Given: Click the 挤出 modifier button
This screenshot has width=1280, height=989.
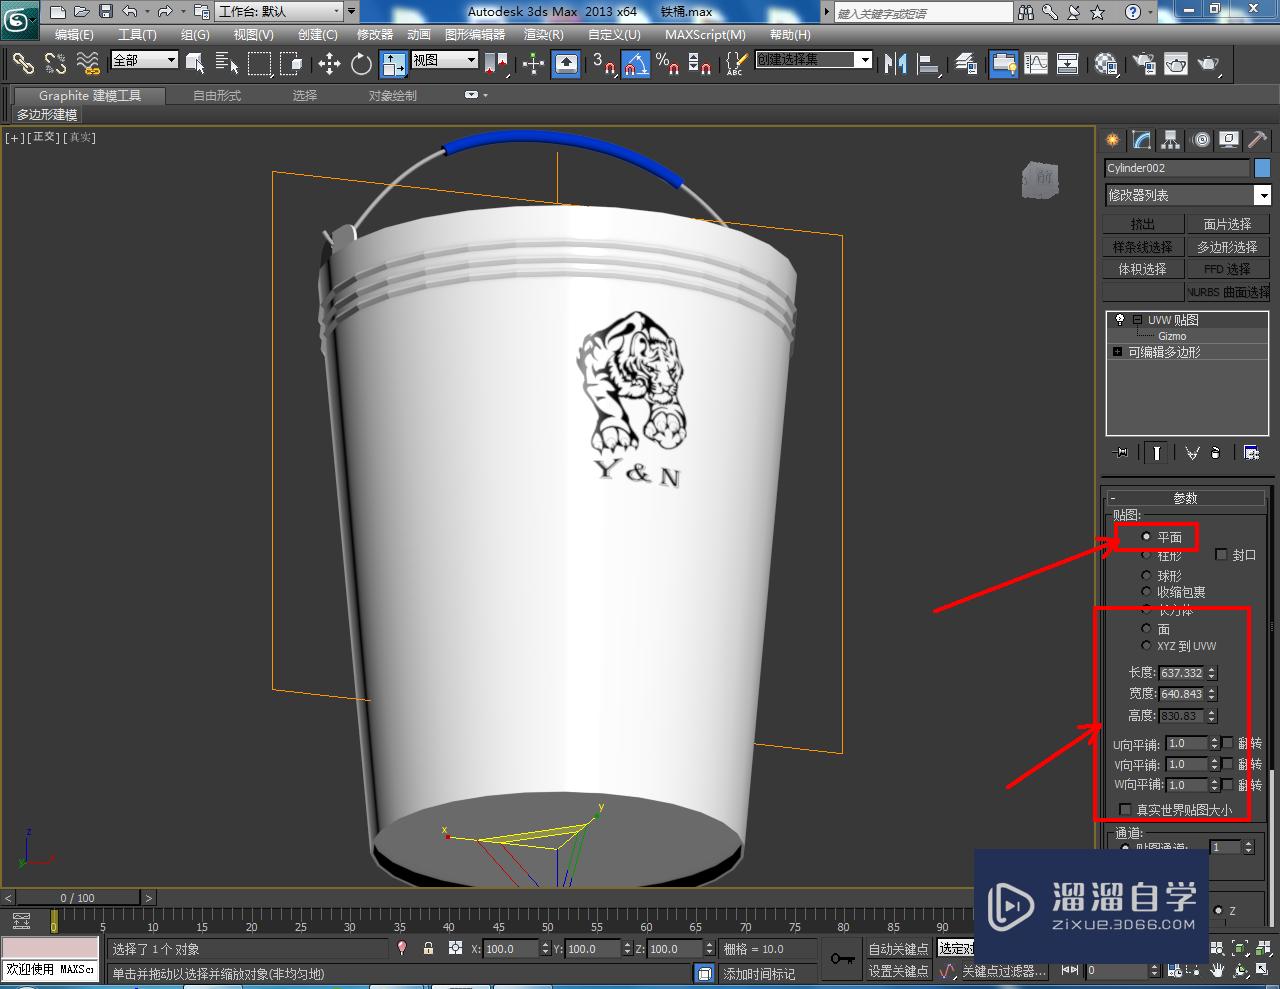Looking at the screenshot, I should coord(1143,224).
